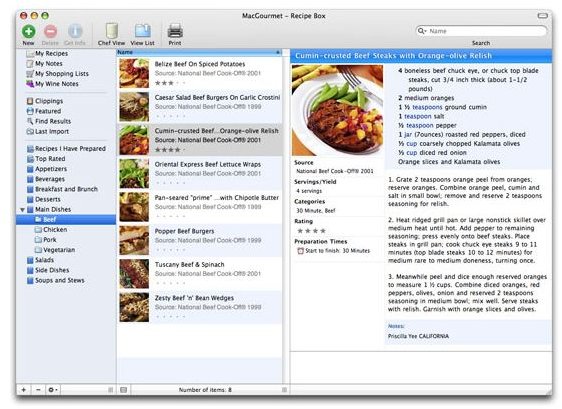Toggle the toolbar pill button in title bar

coord(542,16)
